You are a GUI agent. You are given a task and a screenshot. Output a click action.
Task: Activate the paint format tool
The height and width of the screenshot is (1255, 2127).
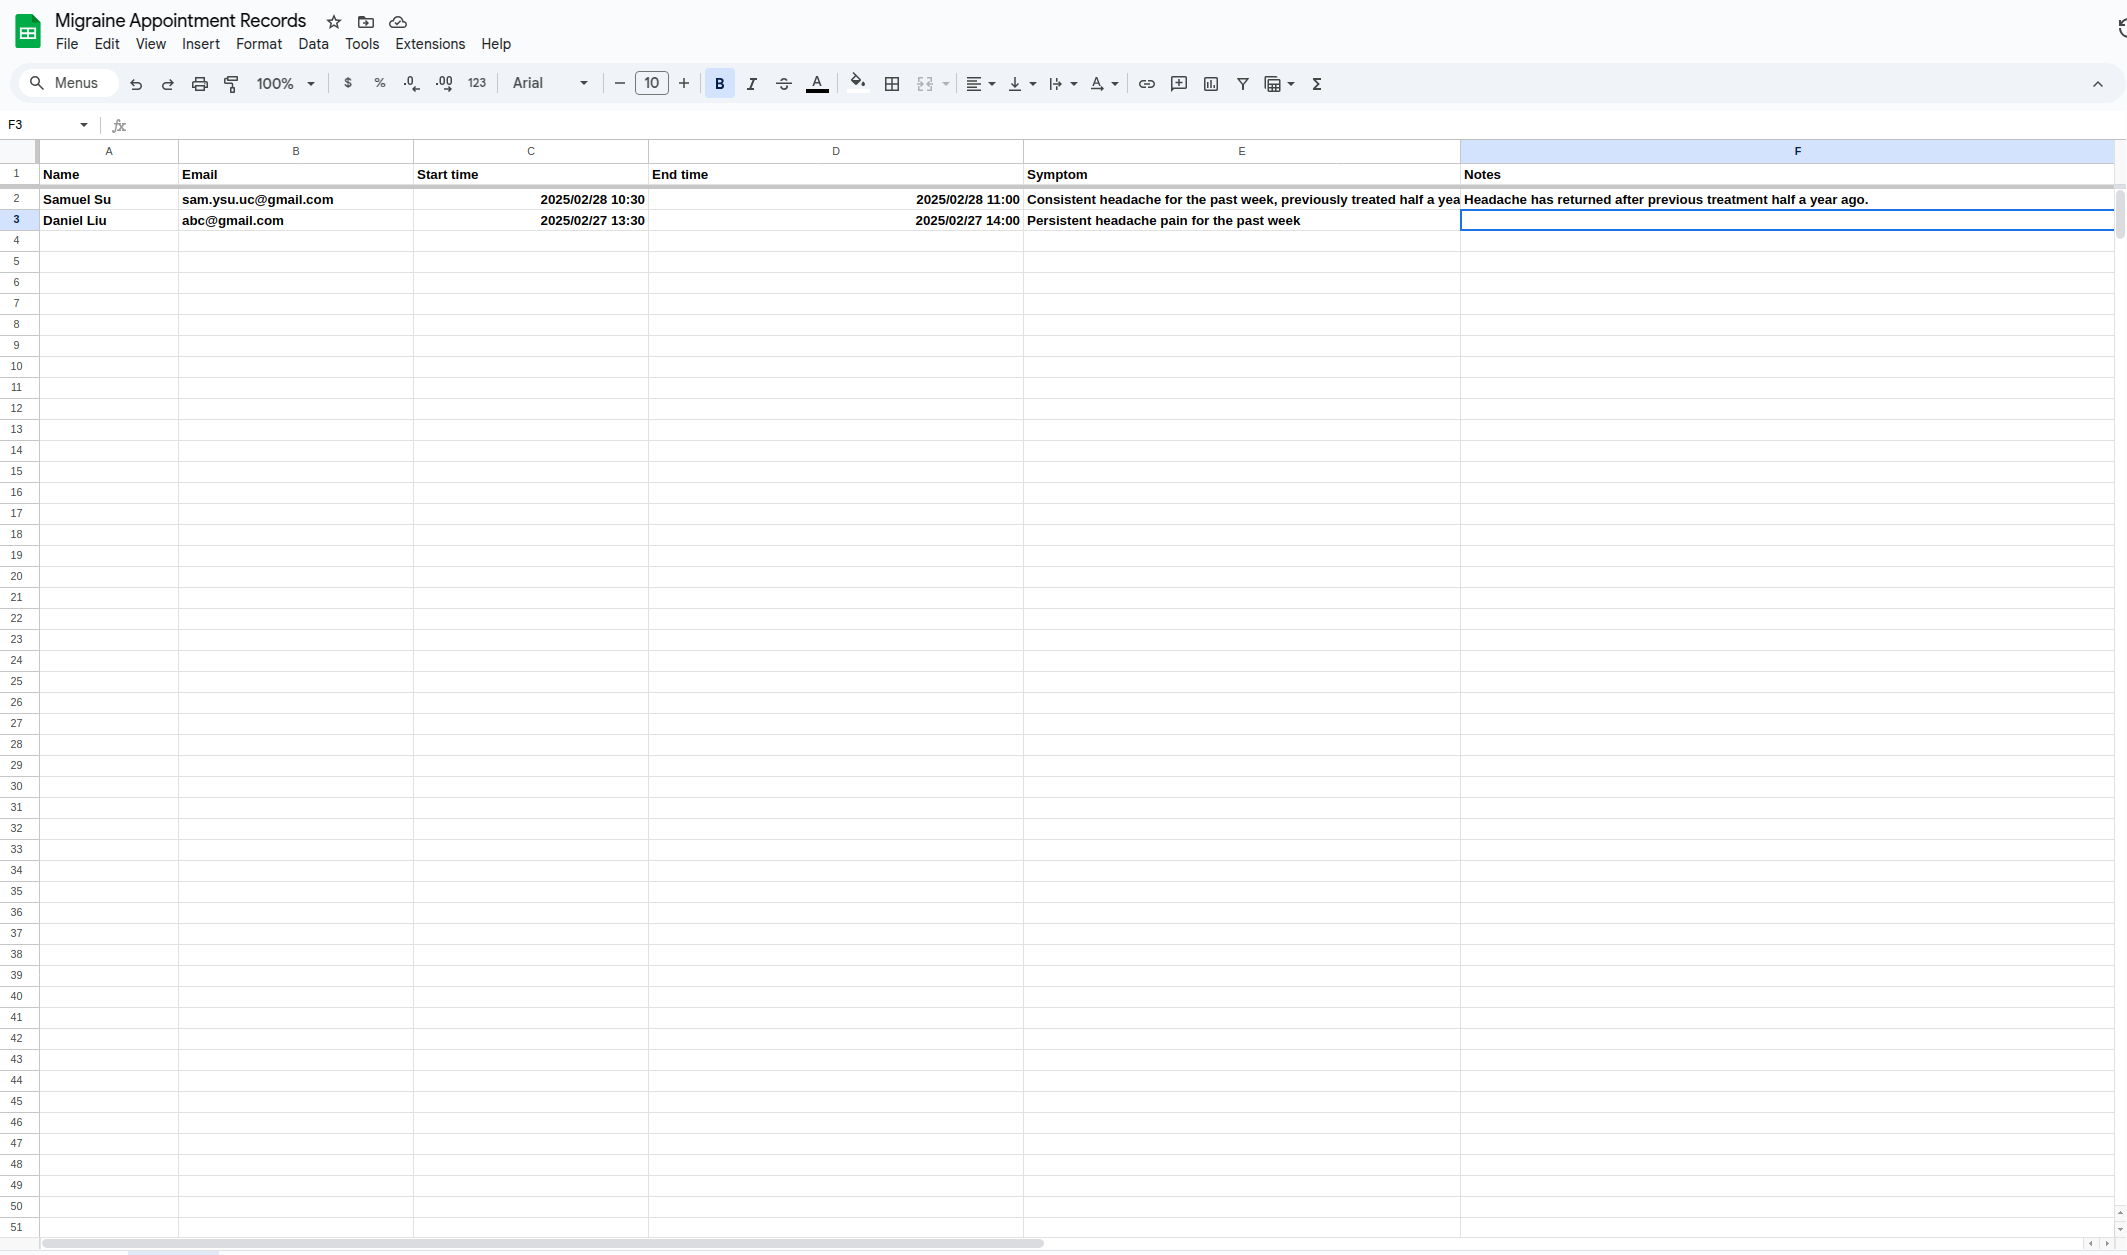(x=231, y=84)
